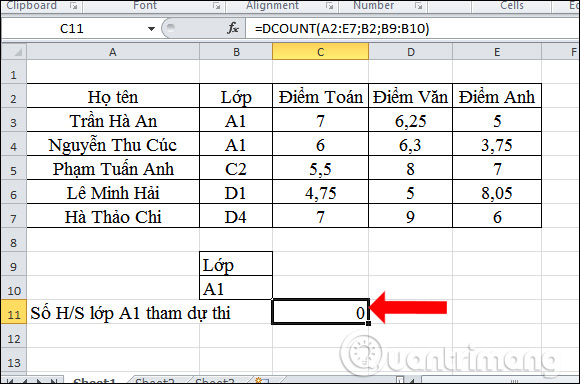The height and width of the screenshot is (384, 580).
Task: Select column C header
Action: (x=320, y=52)
